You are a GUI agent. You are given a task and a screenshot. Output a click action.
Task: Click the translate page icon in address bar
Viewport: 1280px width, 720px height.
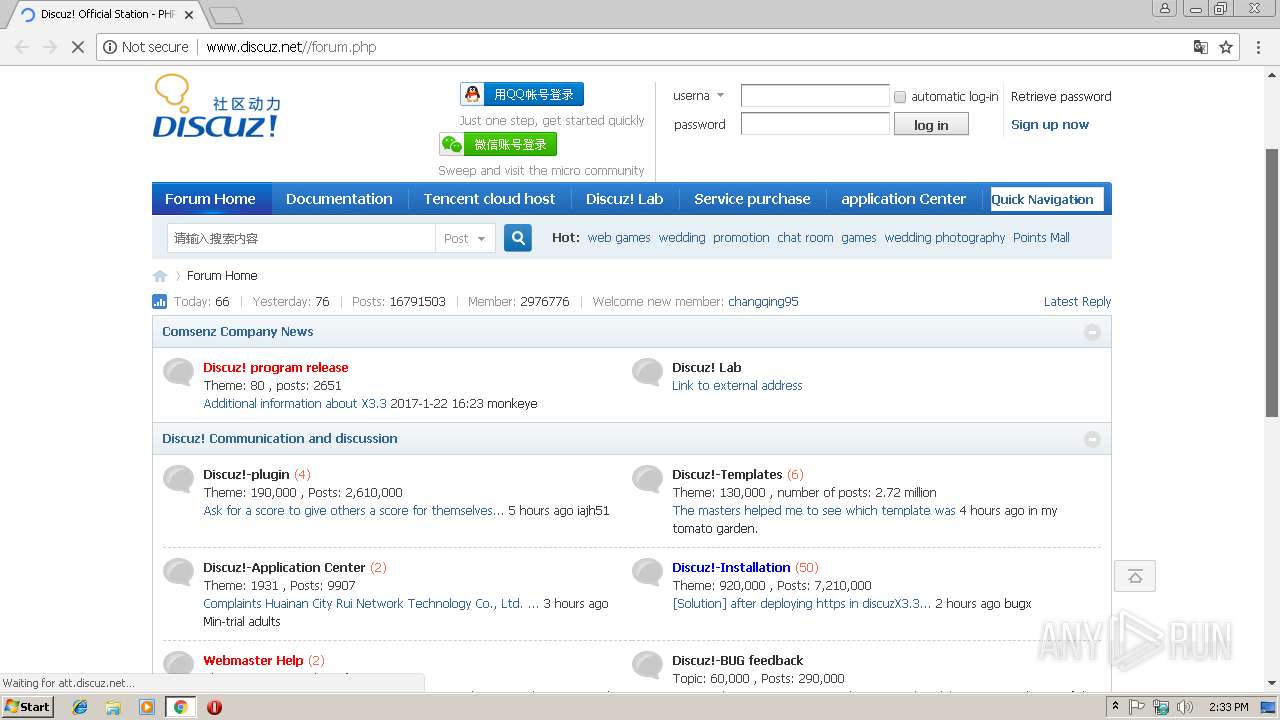(1201, 47)
